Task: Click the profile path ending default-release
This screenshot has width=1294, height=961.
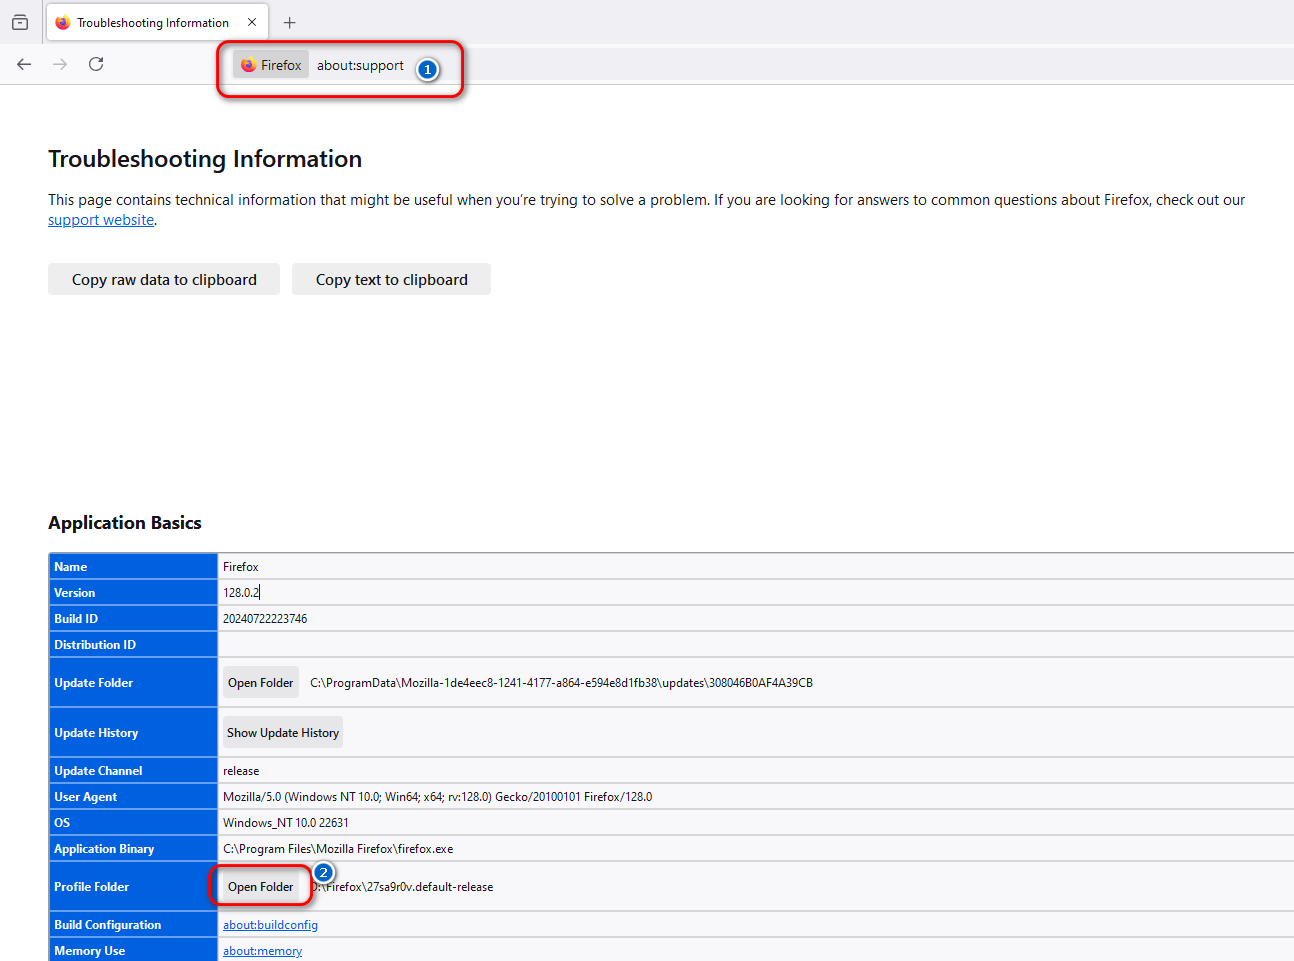Action: coord(402,887)
